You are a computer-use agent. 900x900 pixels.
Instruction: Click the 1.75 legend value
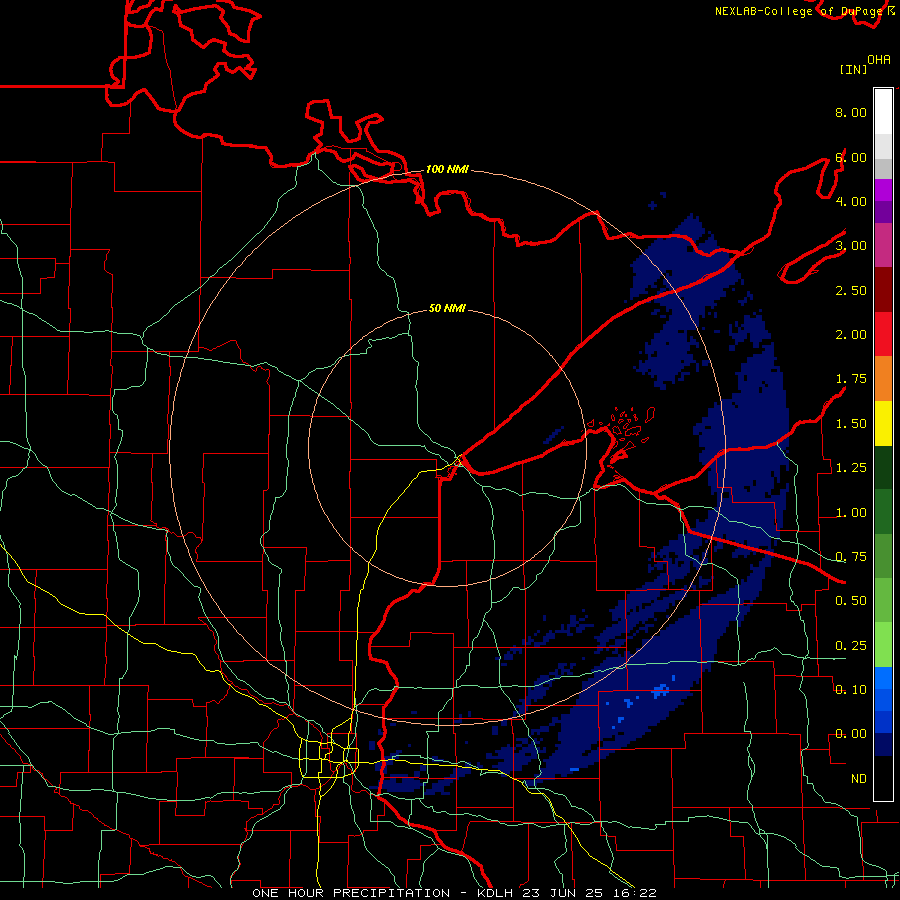coord(851,379)
